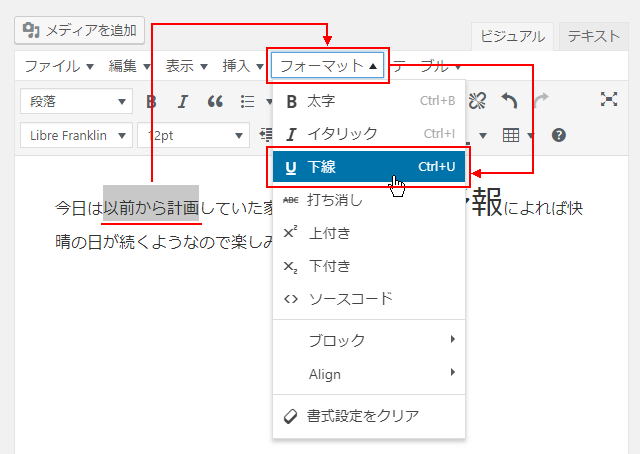Open the 編集 menu
640x454 pixels.
129,66
